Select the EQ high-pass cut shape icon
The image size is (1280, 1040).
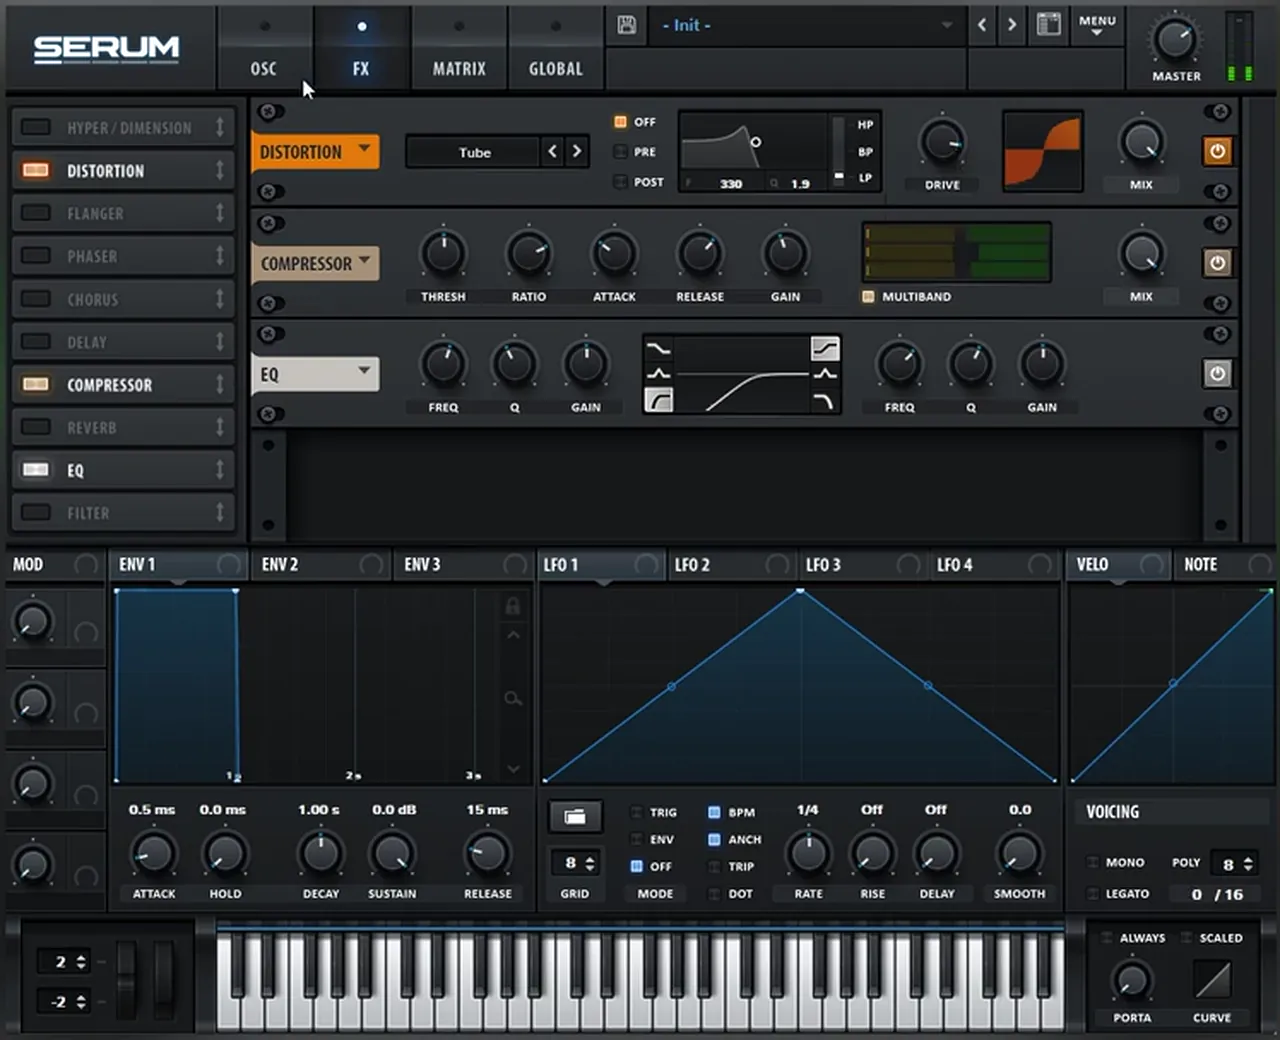[659, 401]
